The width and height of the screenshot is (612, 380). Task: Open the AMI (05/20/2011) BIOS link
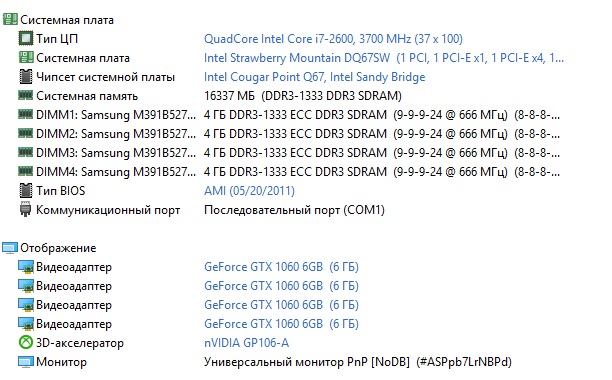tap(249, 191)
